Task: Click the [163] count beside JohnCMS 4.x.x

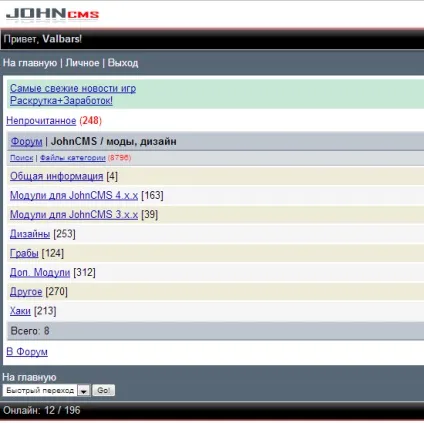Action: coord(152,195)
